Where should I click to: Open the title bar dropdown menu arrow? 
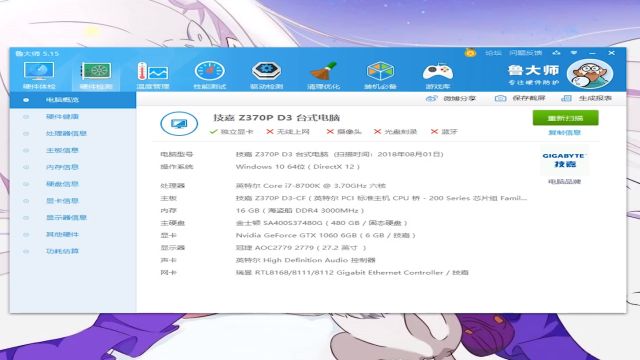click(x=574, y=53)
